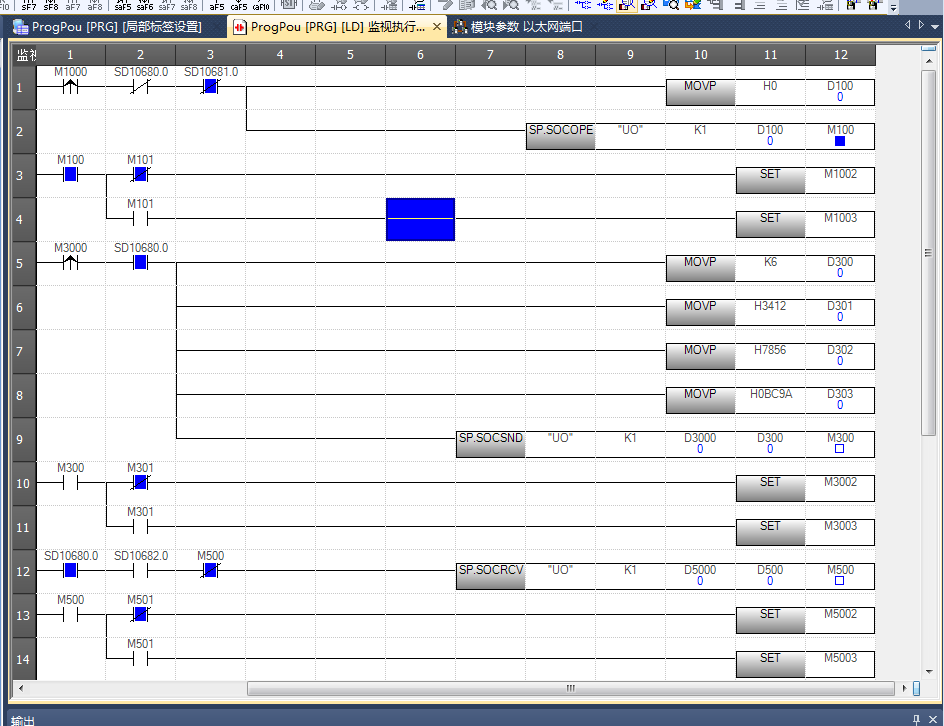Click the blue highlighted cursor cell in row 4
The image size is (944, 726).
click(x=420, y=219)
